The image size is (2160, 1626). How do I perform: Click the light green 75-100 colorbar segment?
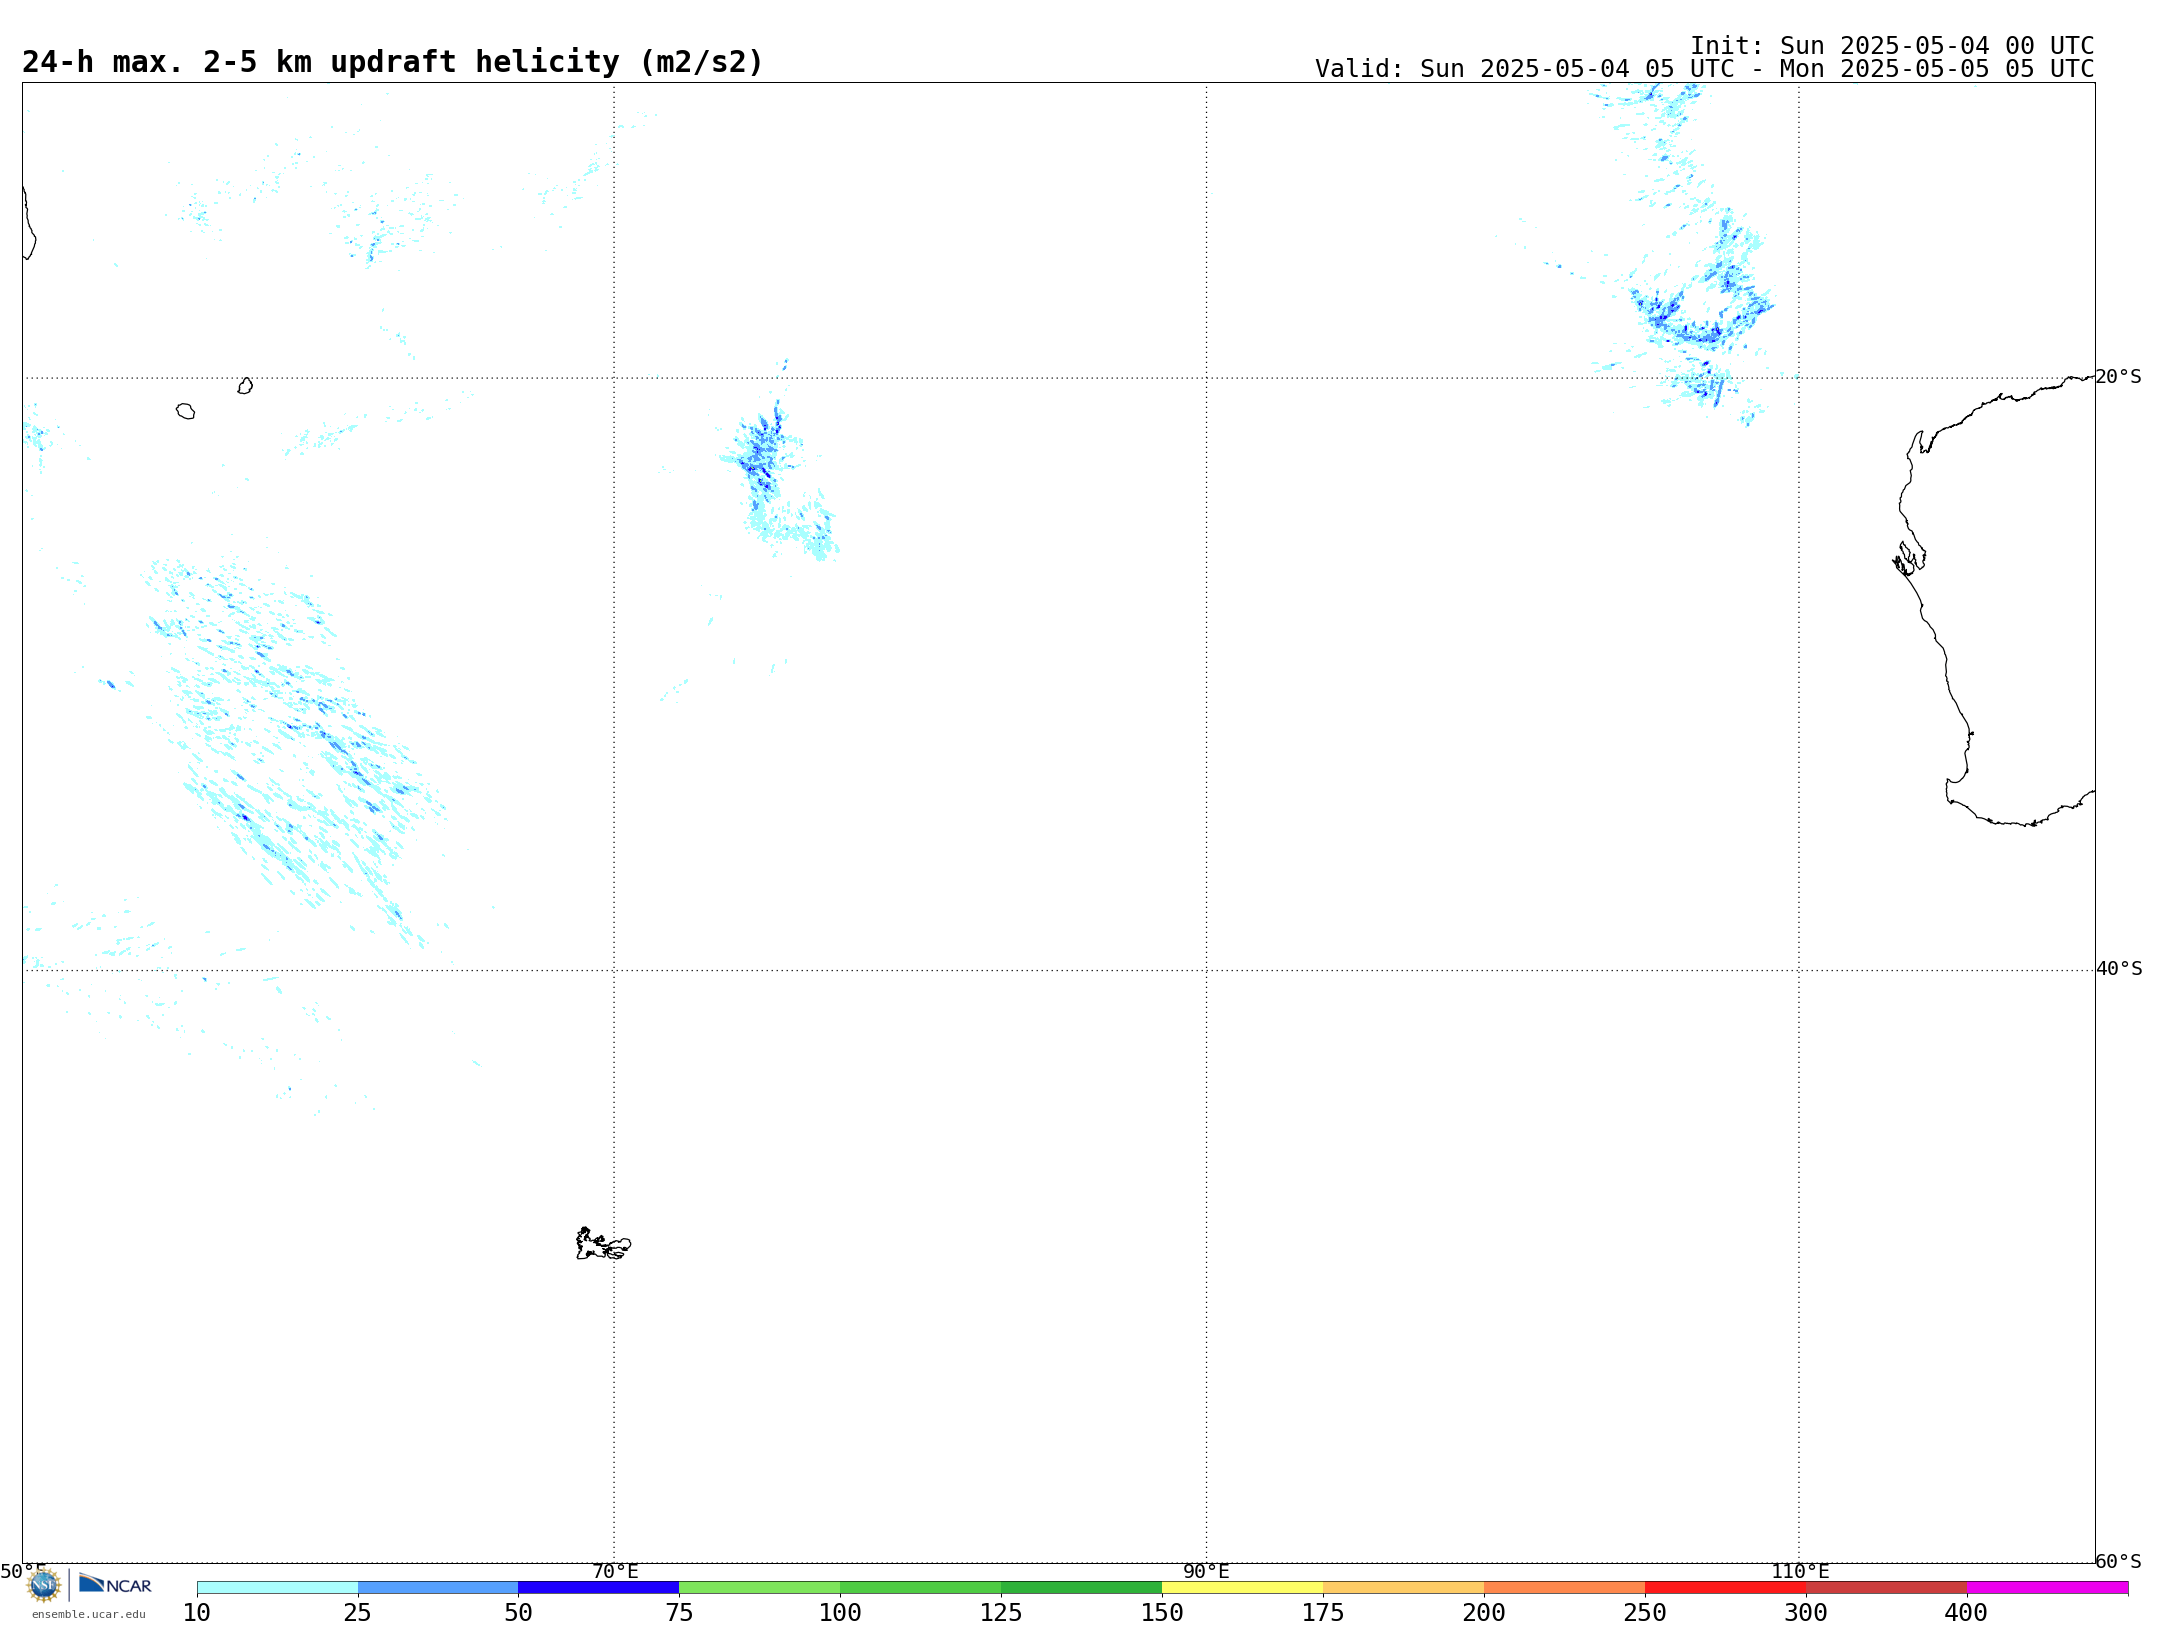(759, 1588)
